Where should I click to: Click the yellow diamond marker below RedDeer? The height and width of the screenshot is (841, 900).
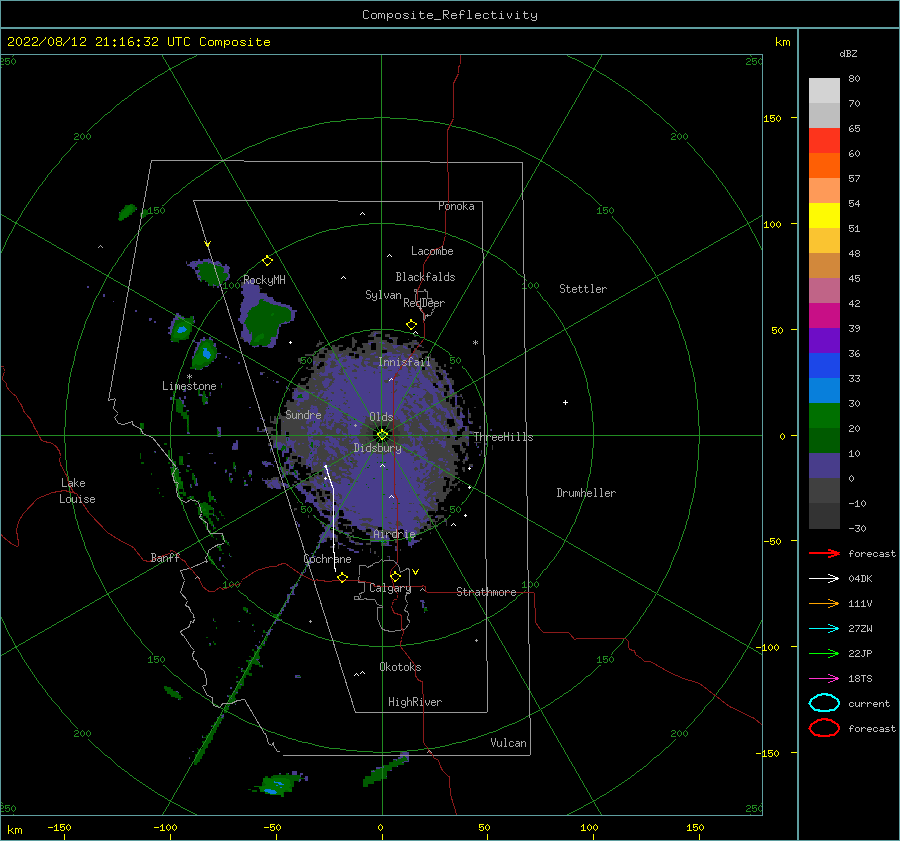411,325
